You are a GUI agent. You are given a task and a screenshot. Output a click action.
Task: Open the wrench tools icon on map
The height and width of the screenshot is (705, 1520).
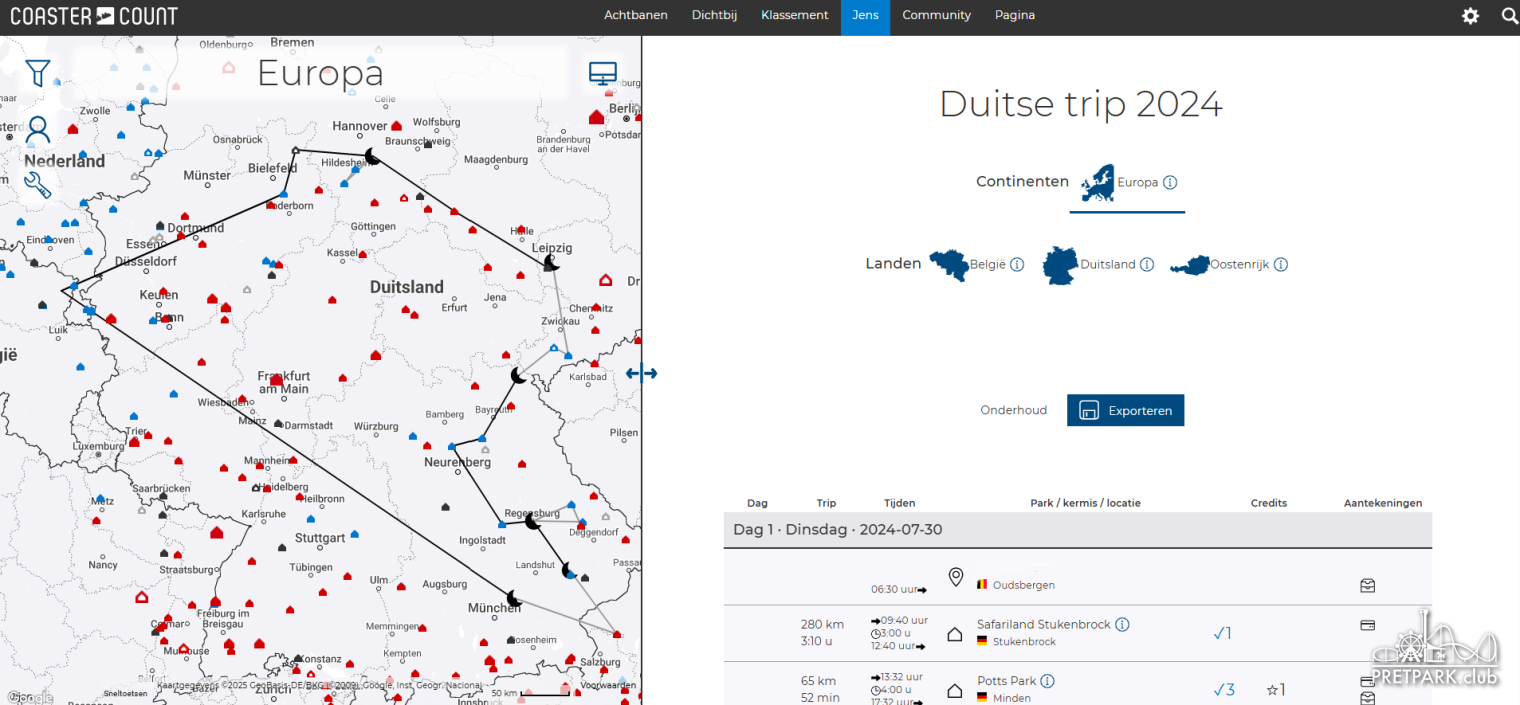point(37,185)
